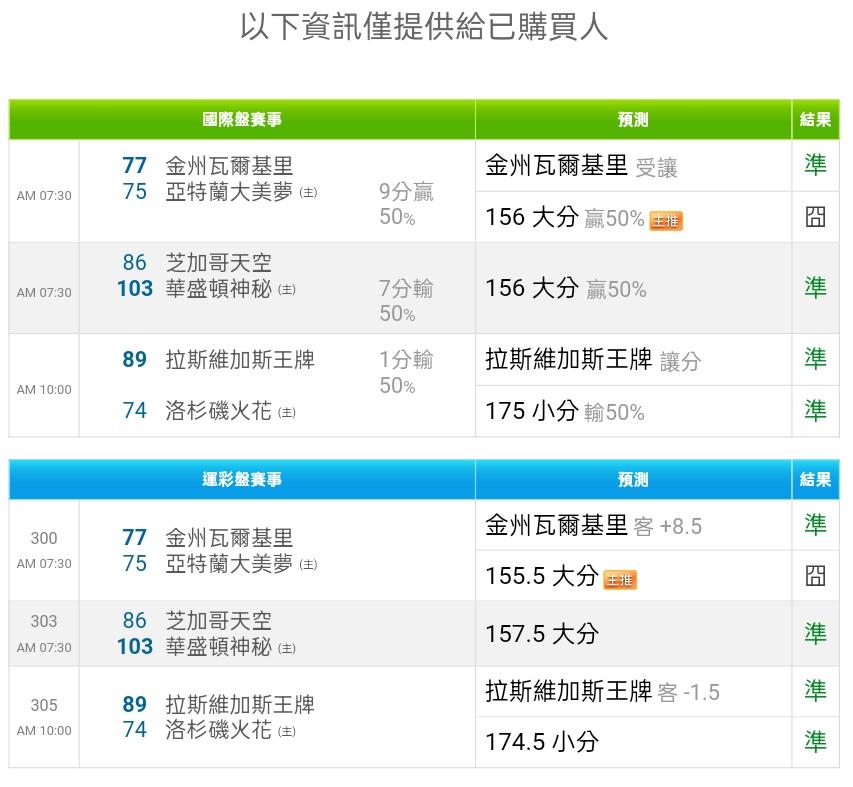Select the 拉斯維加斯王牌 讓分 prediction

pos(593,360)
